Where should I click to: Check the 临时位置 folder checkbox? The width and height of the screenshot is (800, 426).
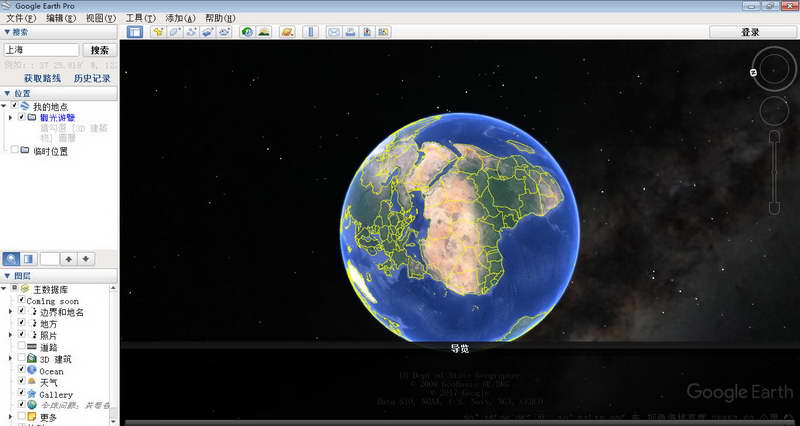(13, 151)
